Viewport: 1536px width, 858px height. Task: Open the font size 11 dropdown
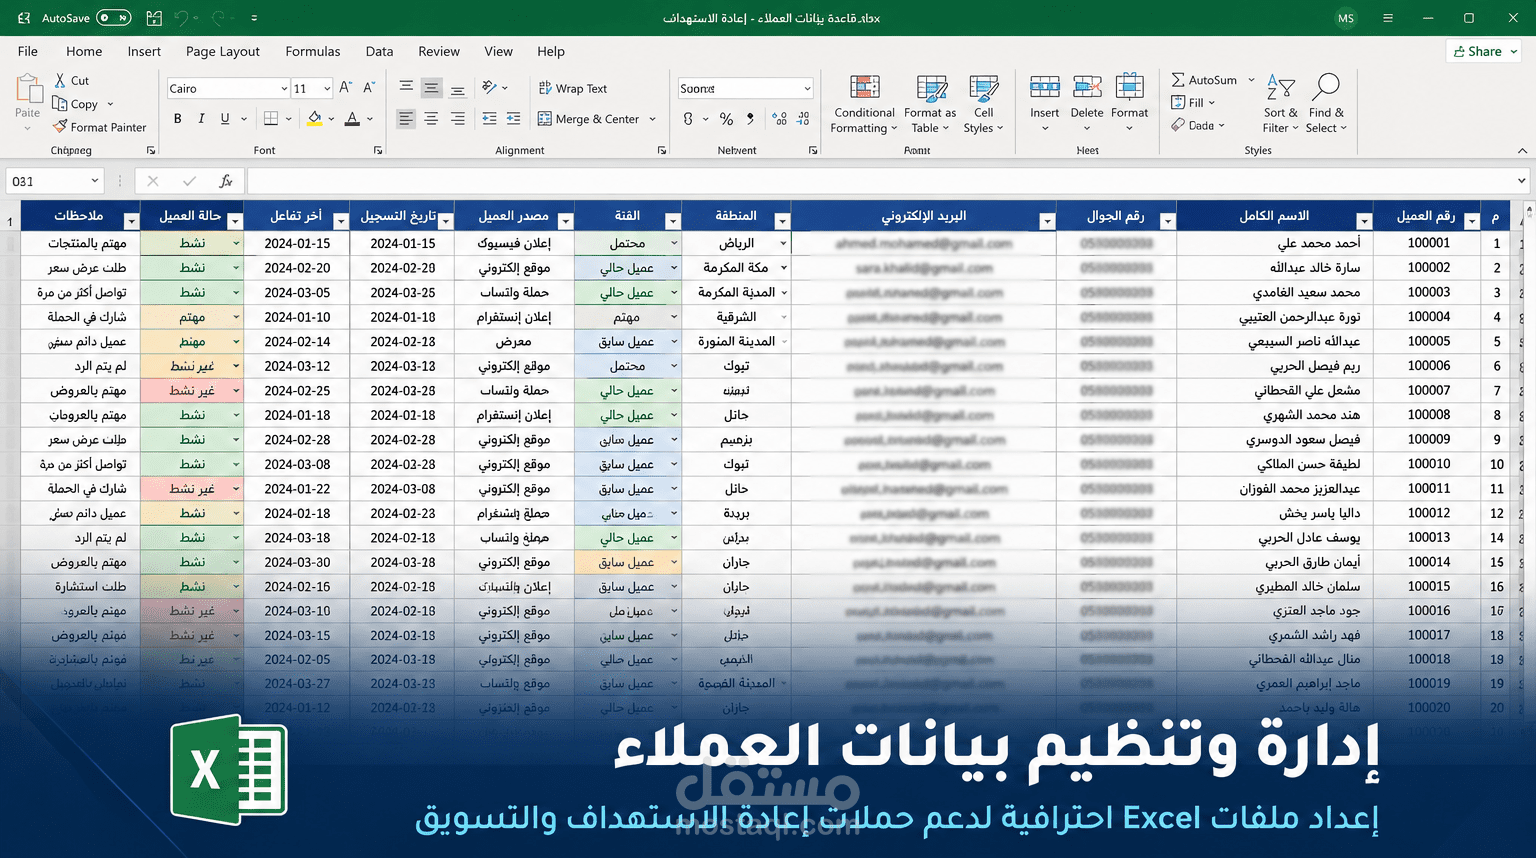point(326,89)
